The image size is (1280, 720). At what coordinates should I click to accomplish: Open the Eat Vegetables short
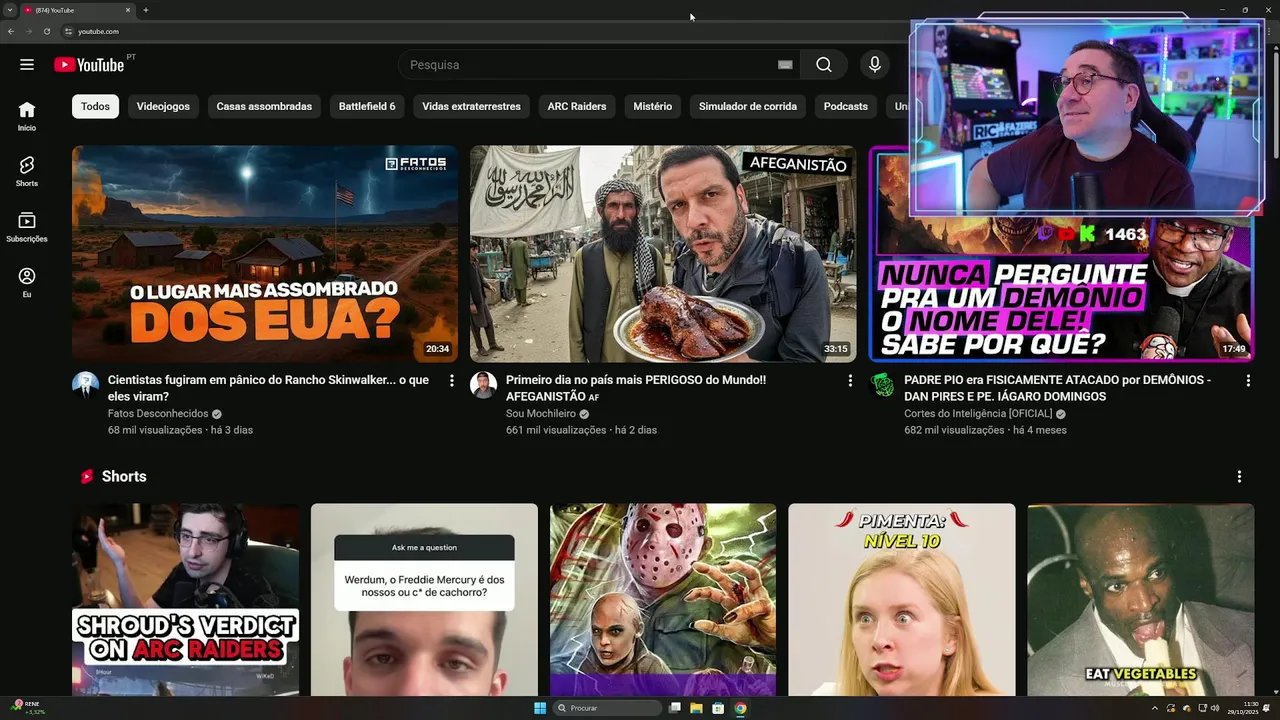point(1141,599)
